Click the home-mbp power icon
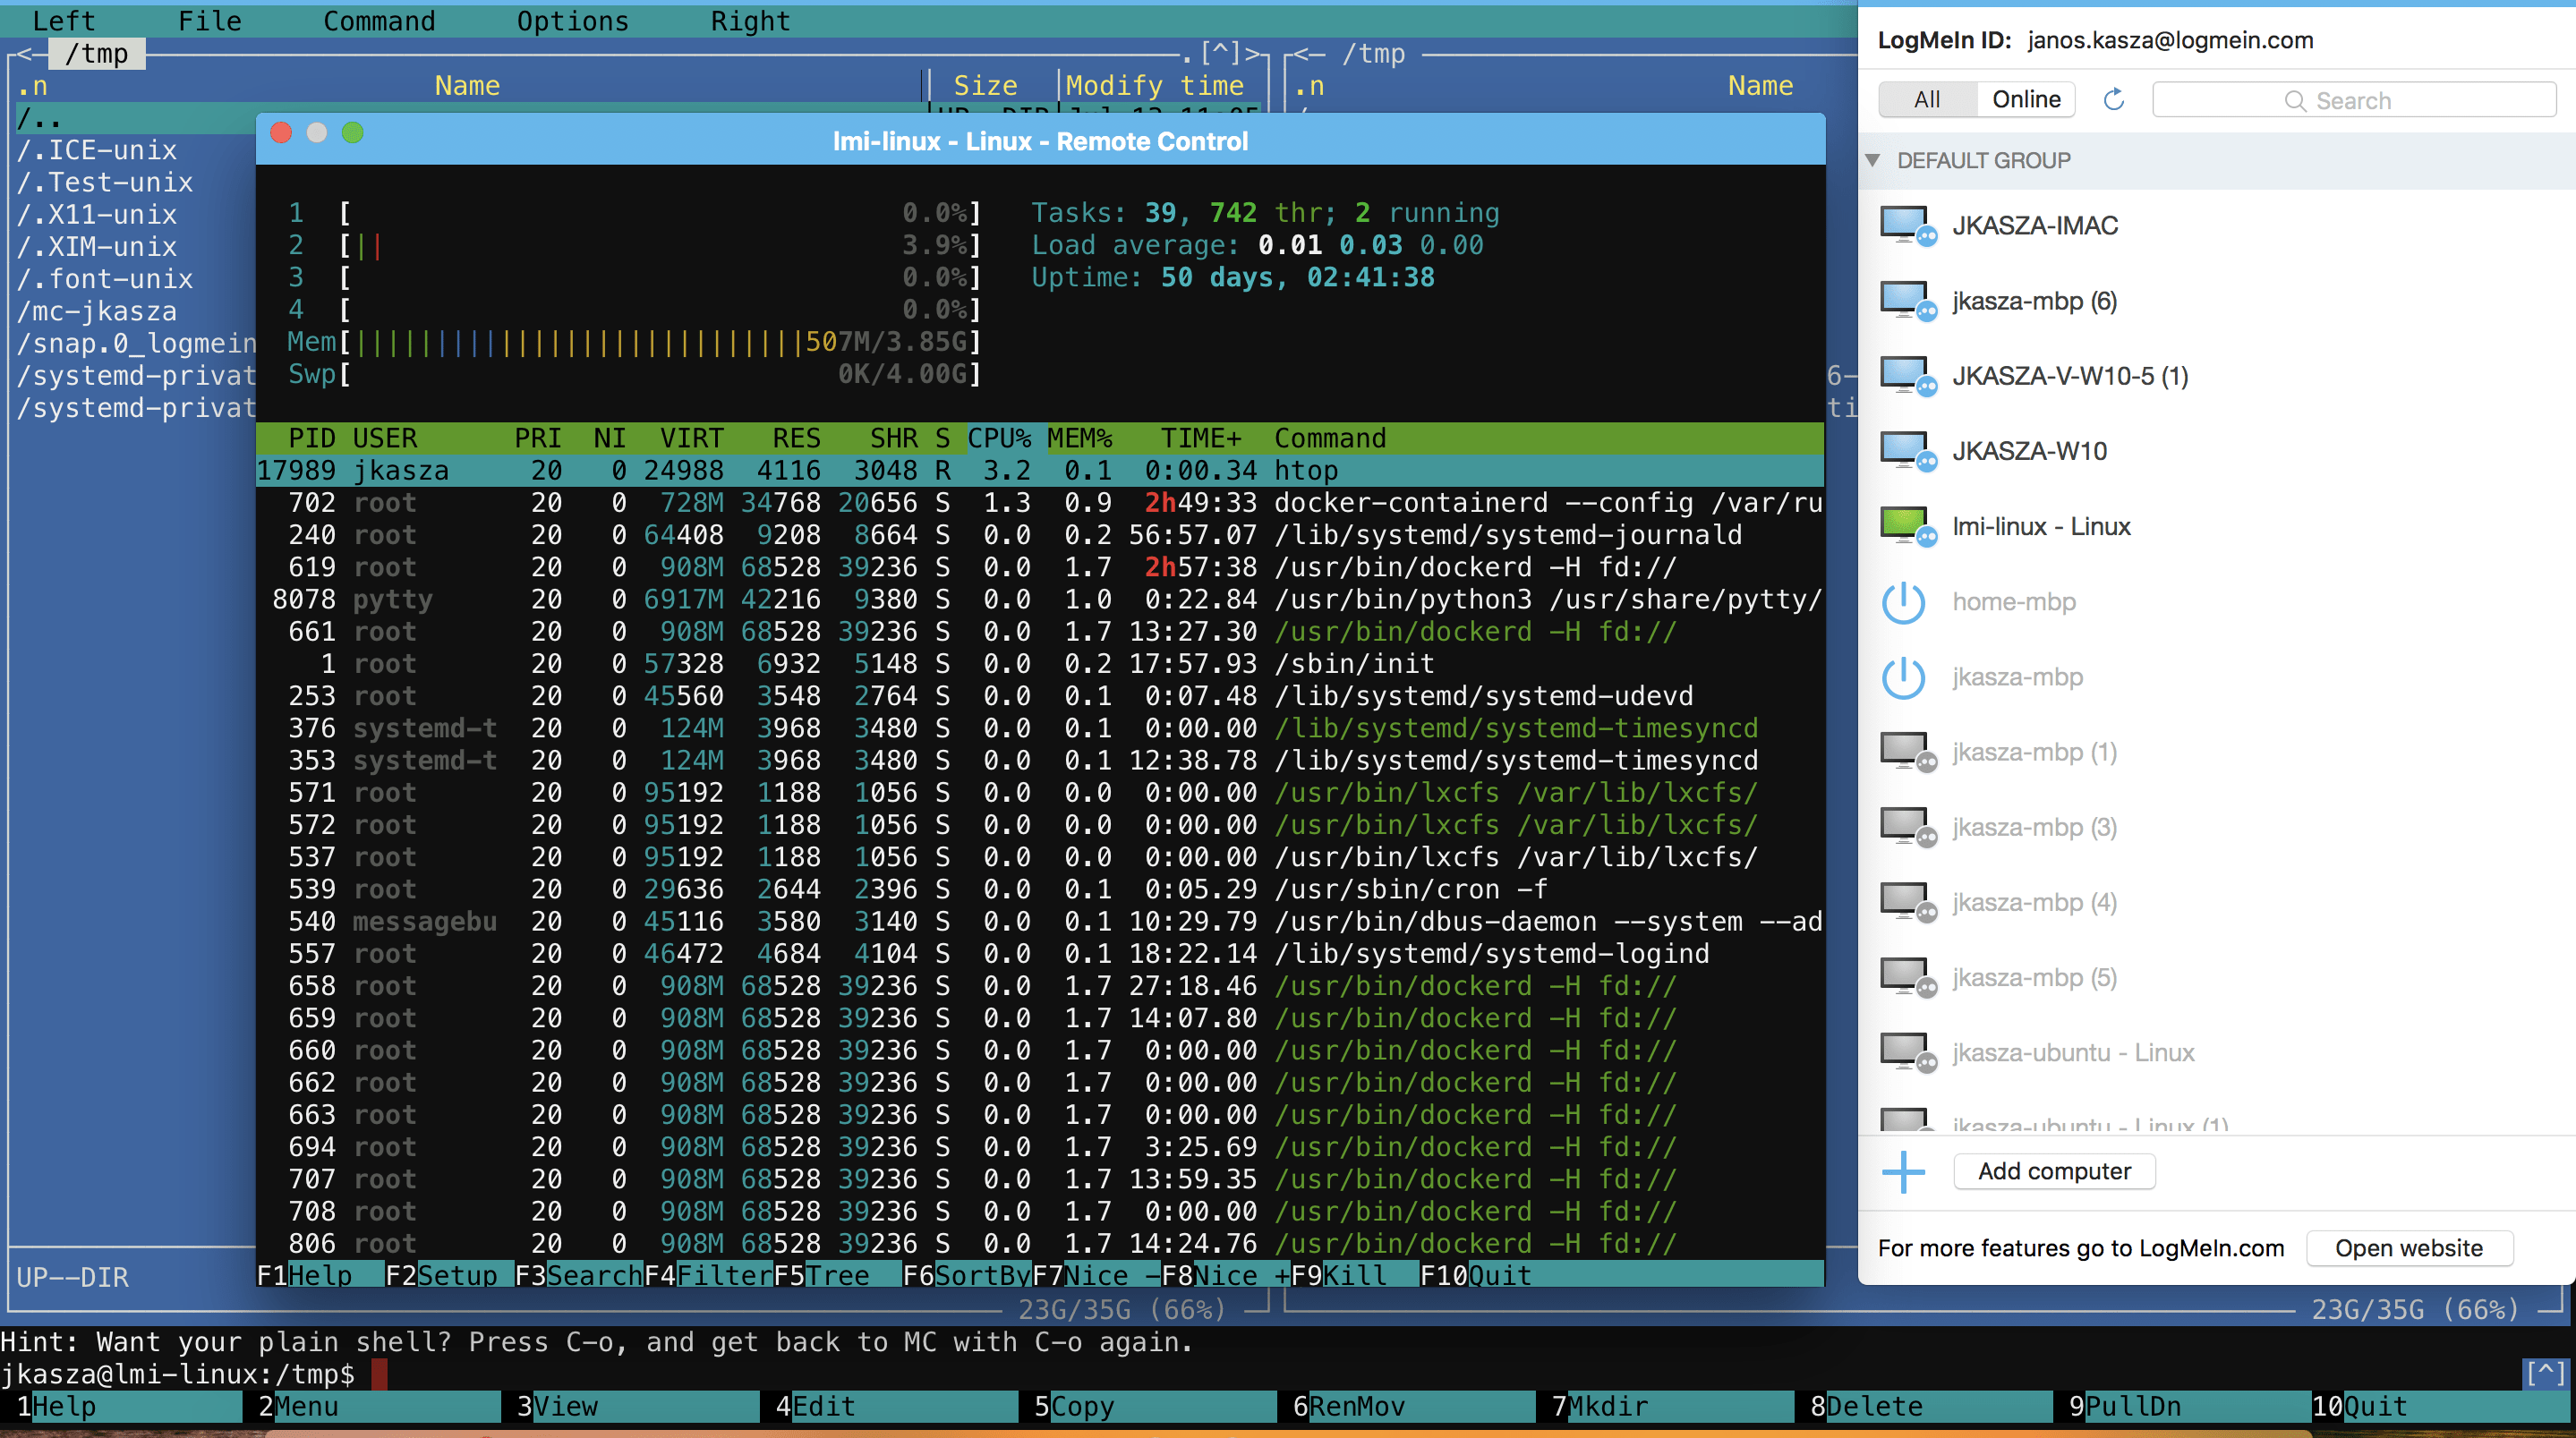This screenshot has width=2576, height=1438. (x=1903, y=602)
